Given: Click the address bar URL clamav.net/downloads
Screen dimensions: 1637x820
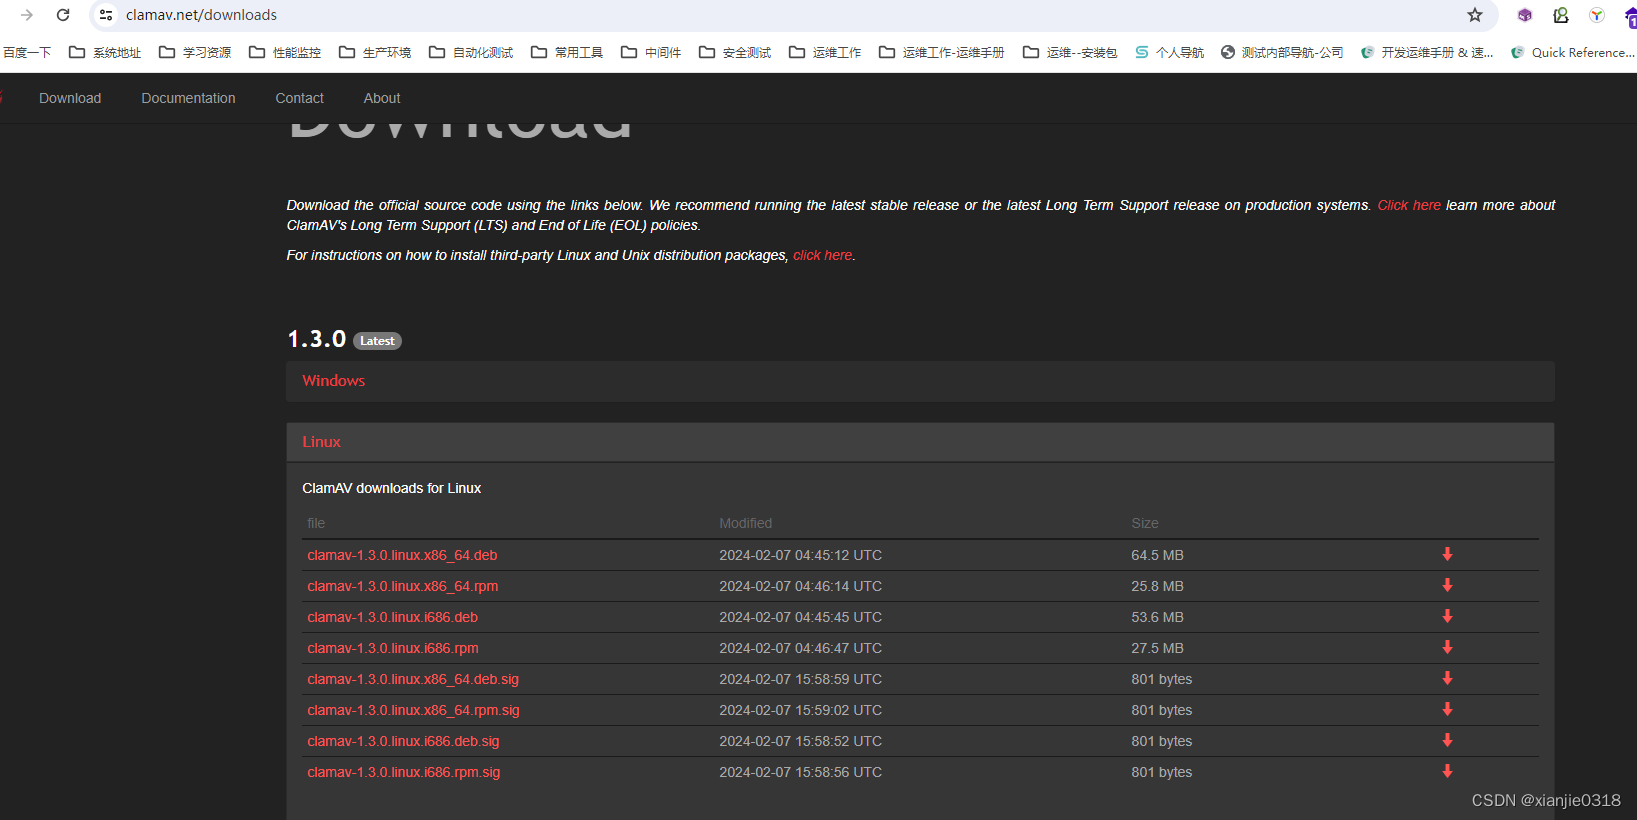Looking at the screenshot, I should (x=201, y=15).
